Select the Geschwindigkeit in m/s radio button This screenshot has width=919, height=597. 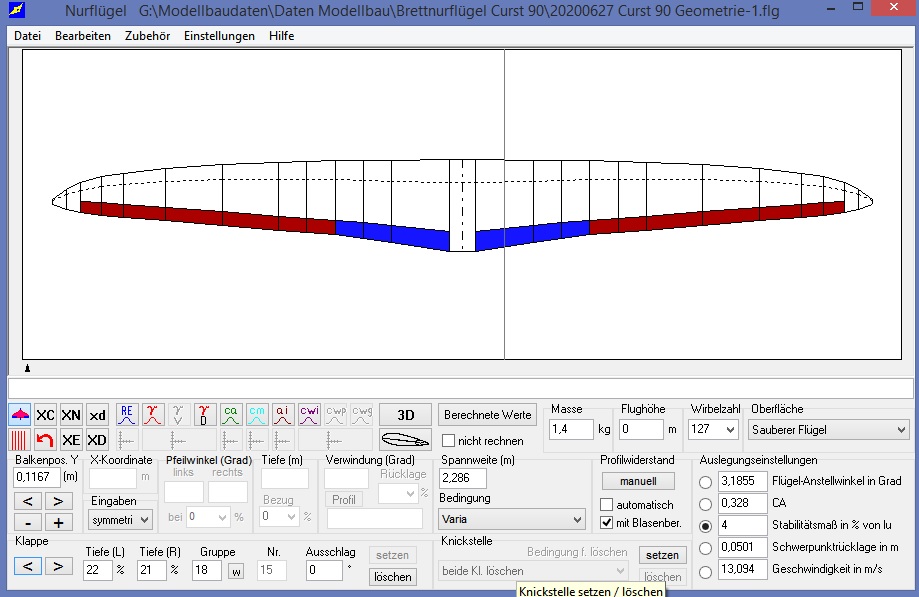(x=706, y=572)
